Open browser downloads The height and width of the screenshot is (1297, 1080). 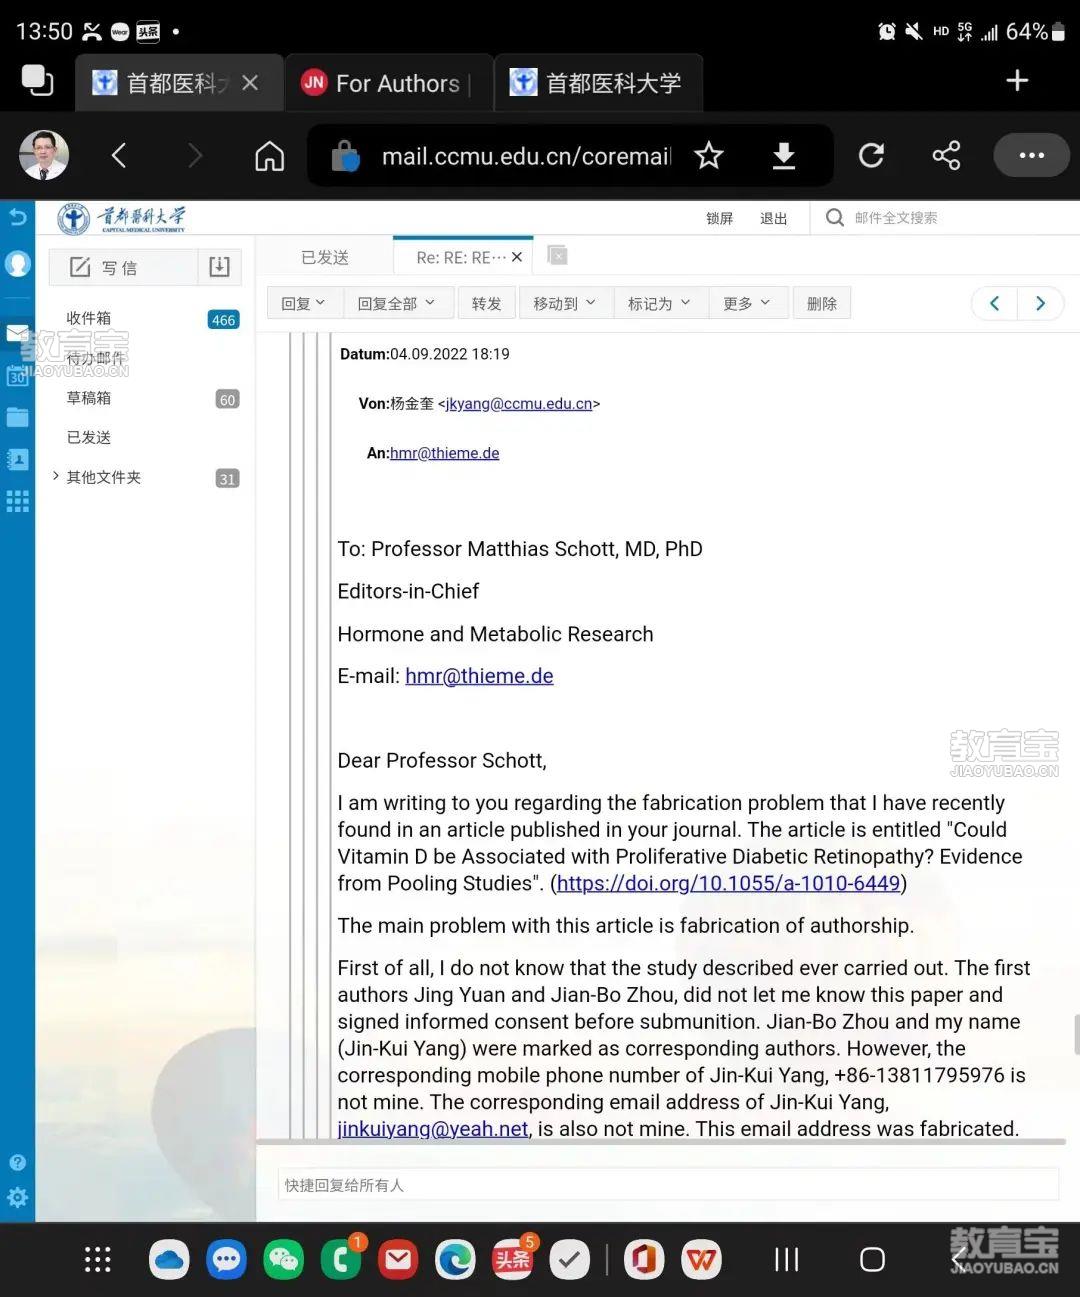(784, 155)
